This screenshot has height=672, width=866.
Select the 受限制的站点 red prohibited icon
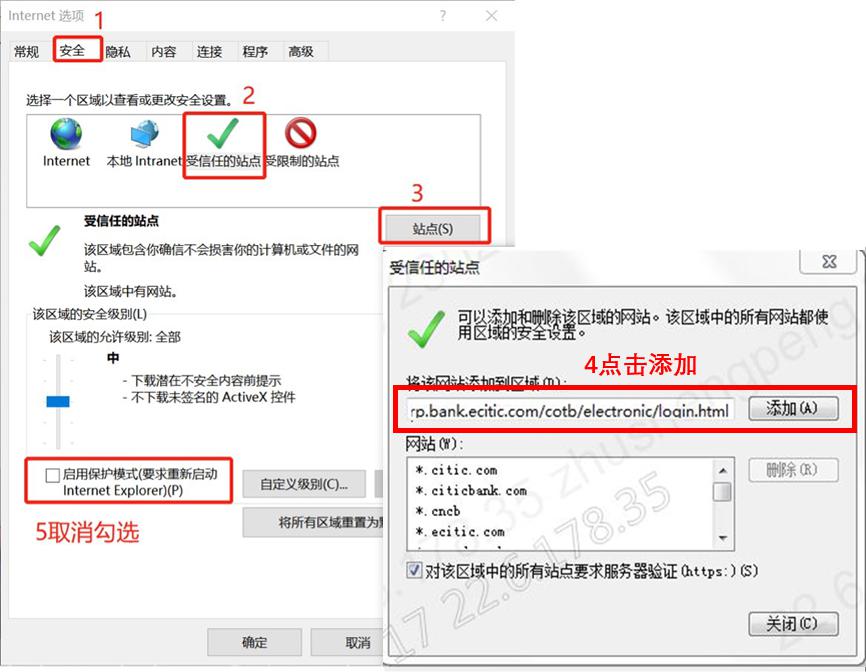(300, 133)
